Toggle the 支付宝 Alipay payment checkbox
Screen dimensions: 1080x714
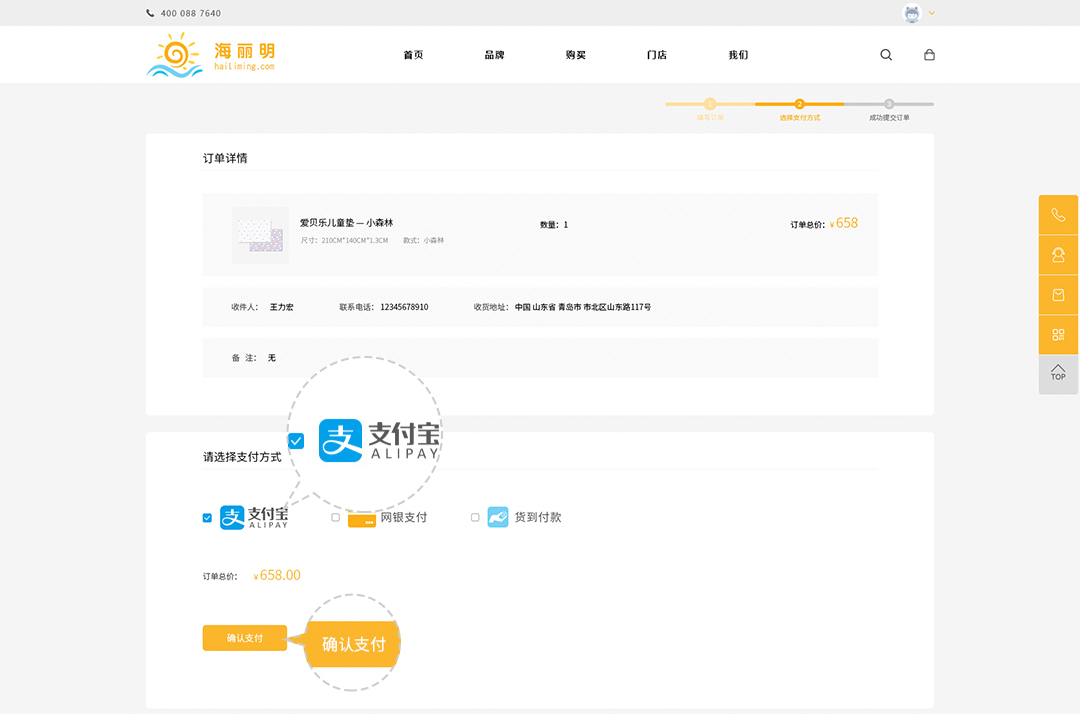tap(207, 518)
